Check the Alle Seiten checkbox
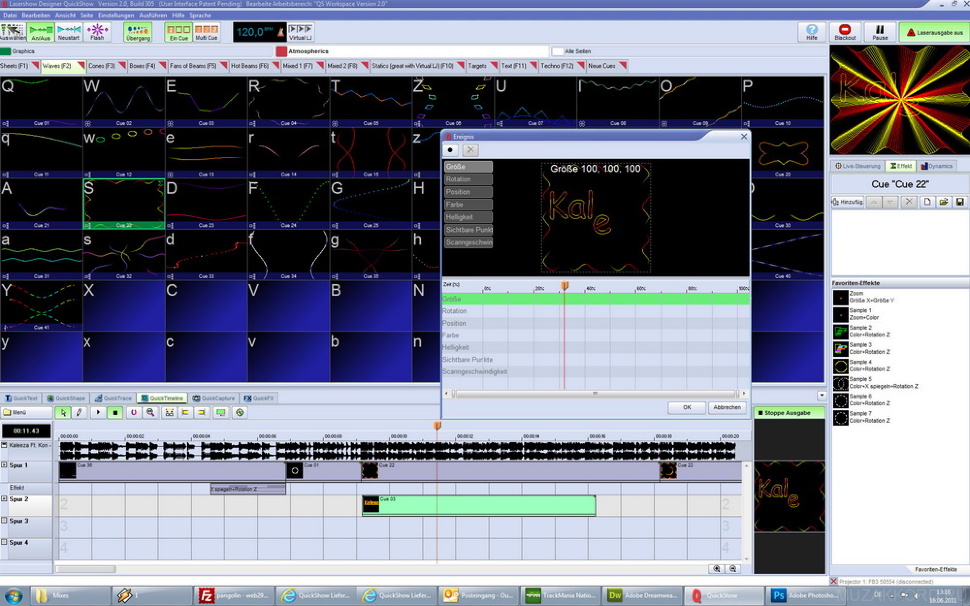This screenshot has width=970, height=606. pos(557,51)
